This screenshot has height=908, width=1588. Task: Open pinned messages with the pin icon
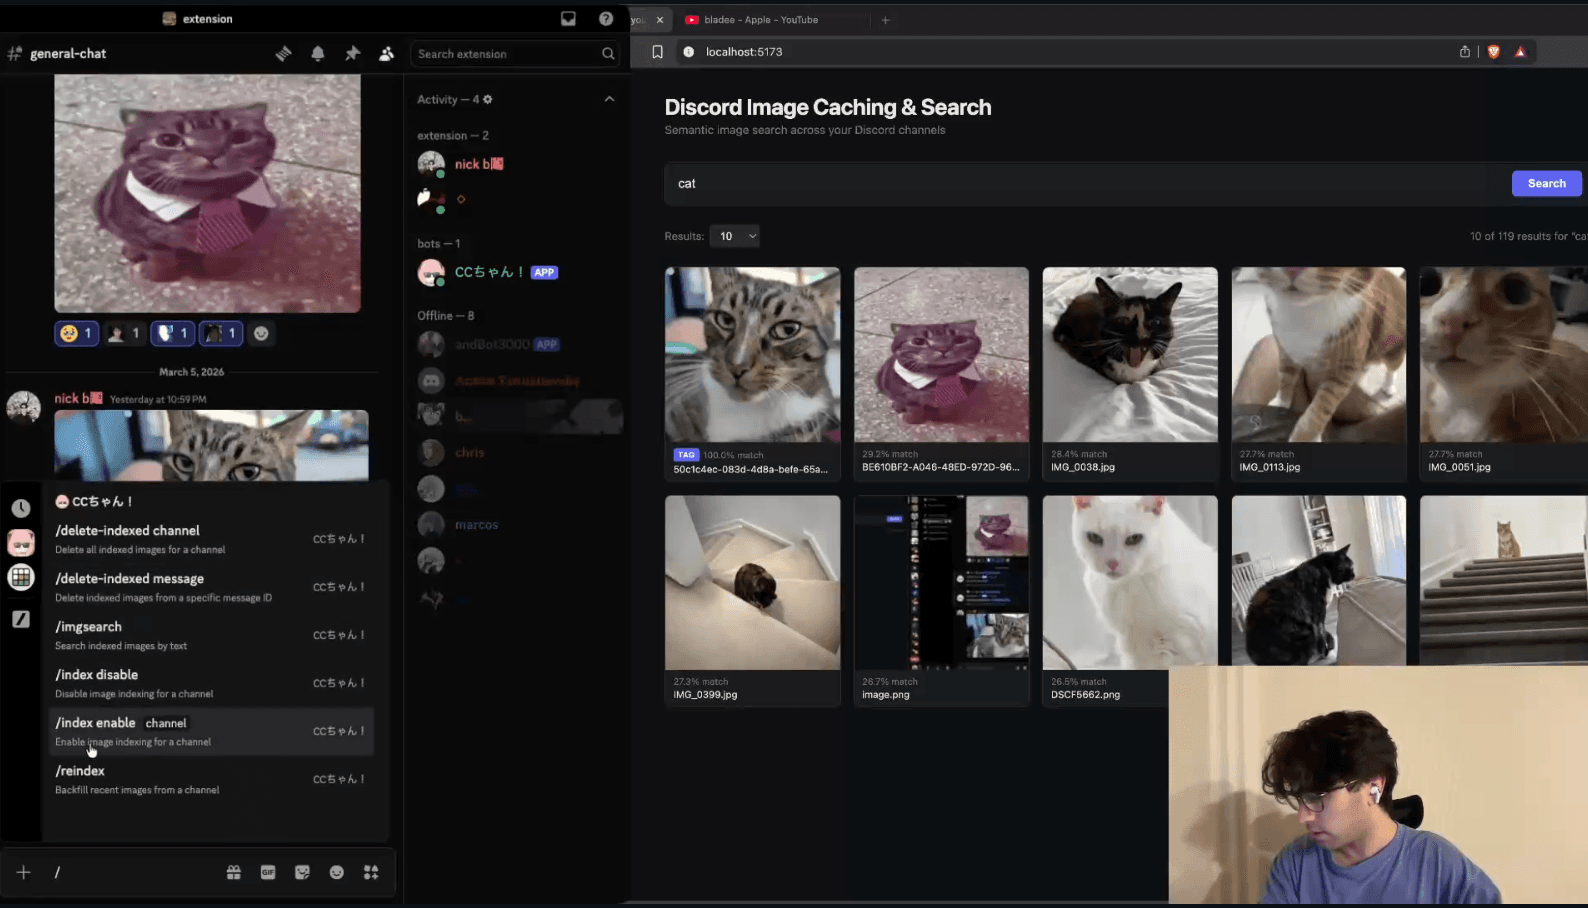(x=352, y=54)
